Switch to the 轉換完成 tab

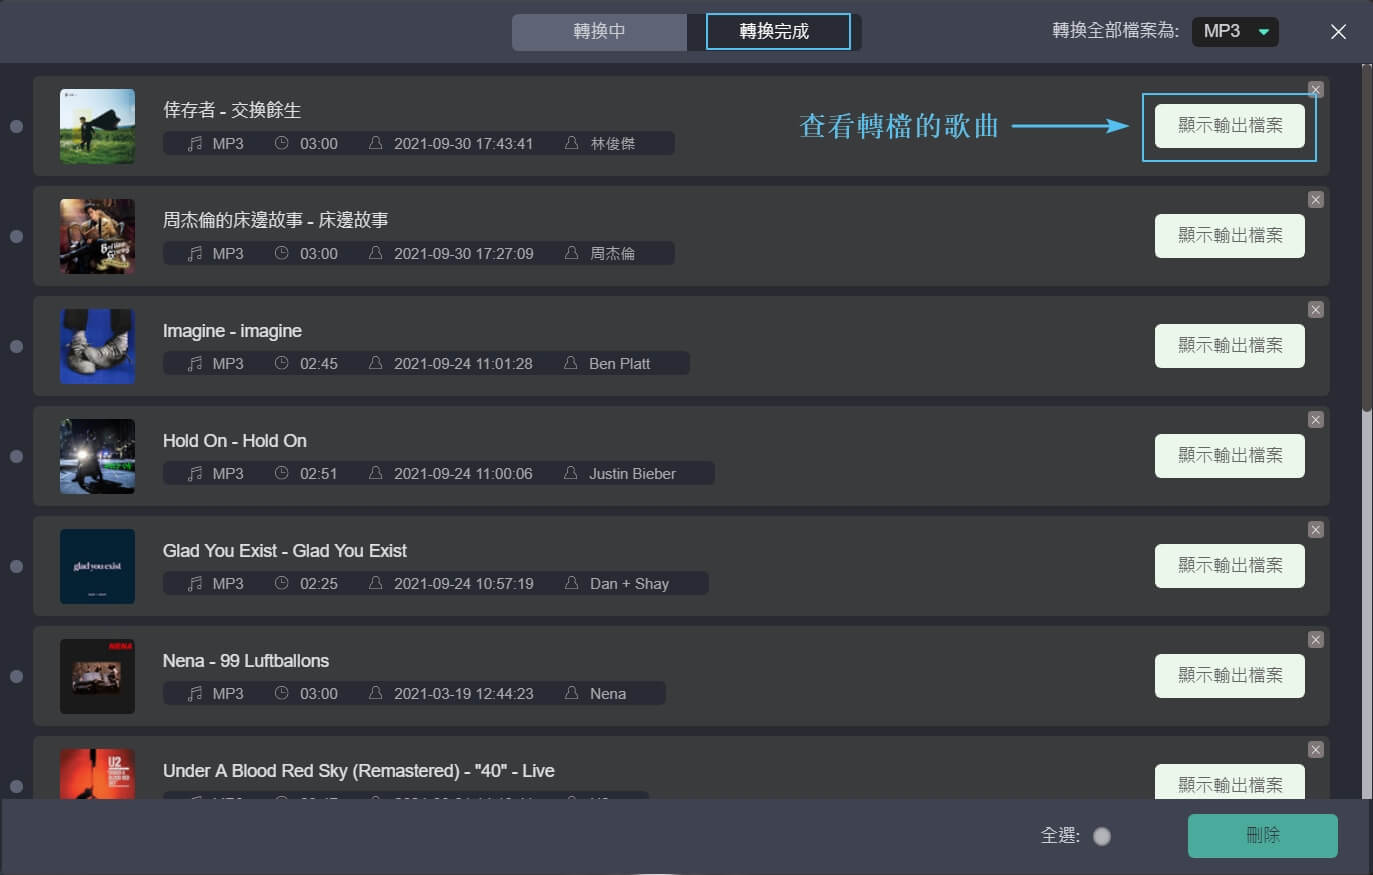tap(778, 31)
